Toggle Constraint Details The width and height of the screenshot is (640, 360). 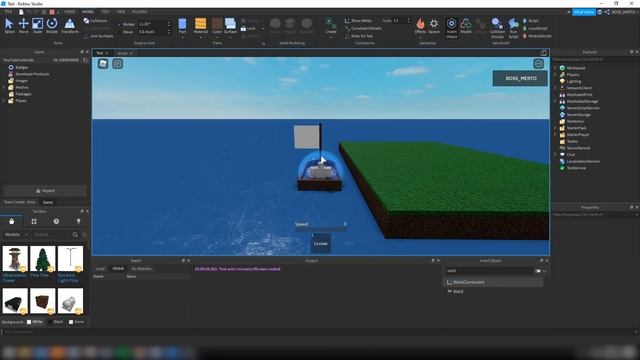click(x=363, y=28)
